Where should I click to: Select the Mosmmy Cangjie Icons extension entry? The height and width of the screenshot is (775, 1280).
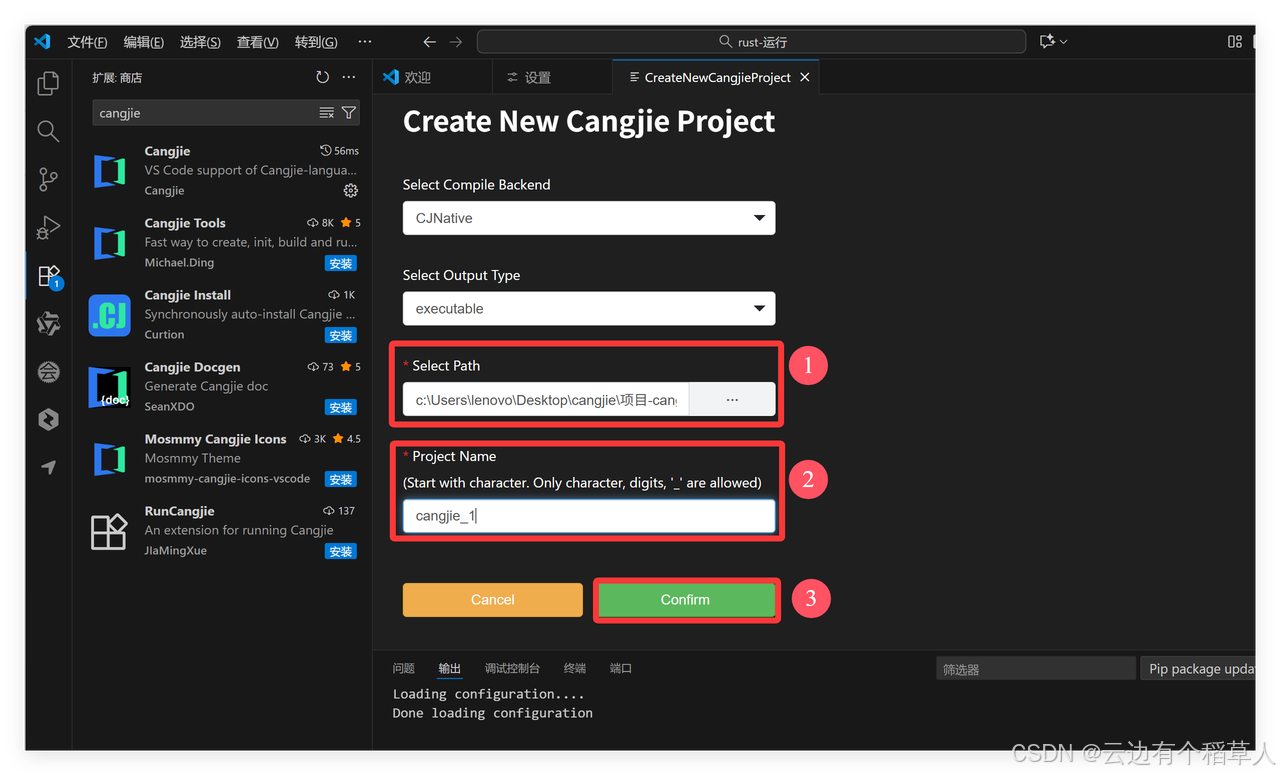pyautogui.click(x=223, y=459)
